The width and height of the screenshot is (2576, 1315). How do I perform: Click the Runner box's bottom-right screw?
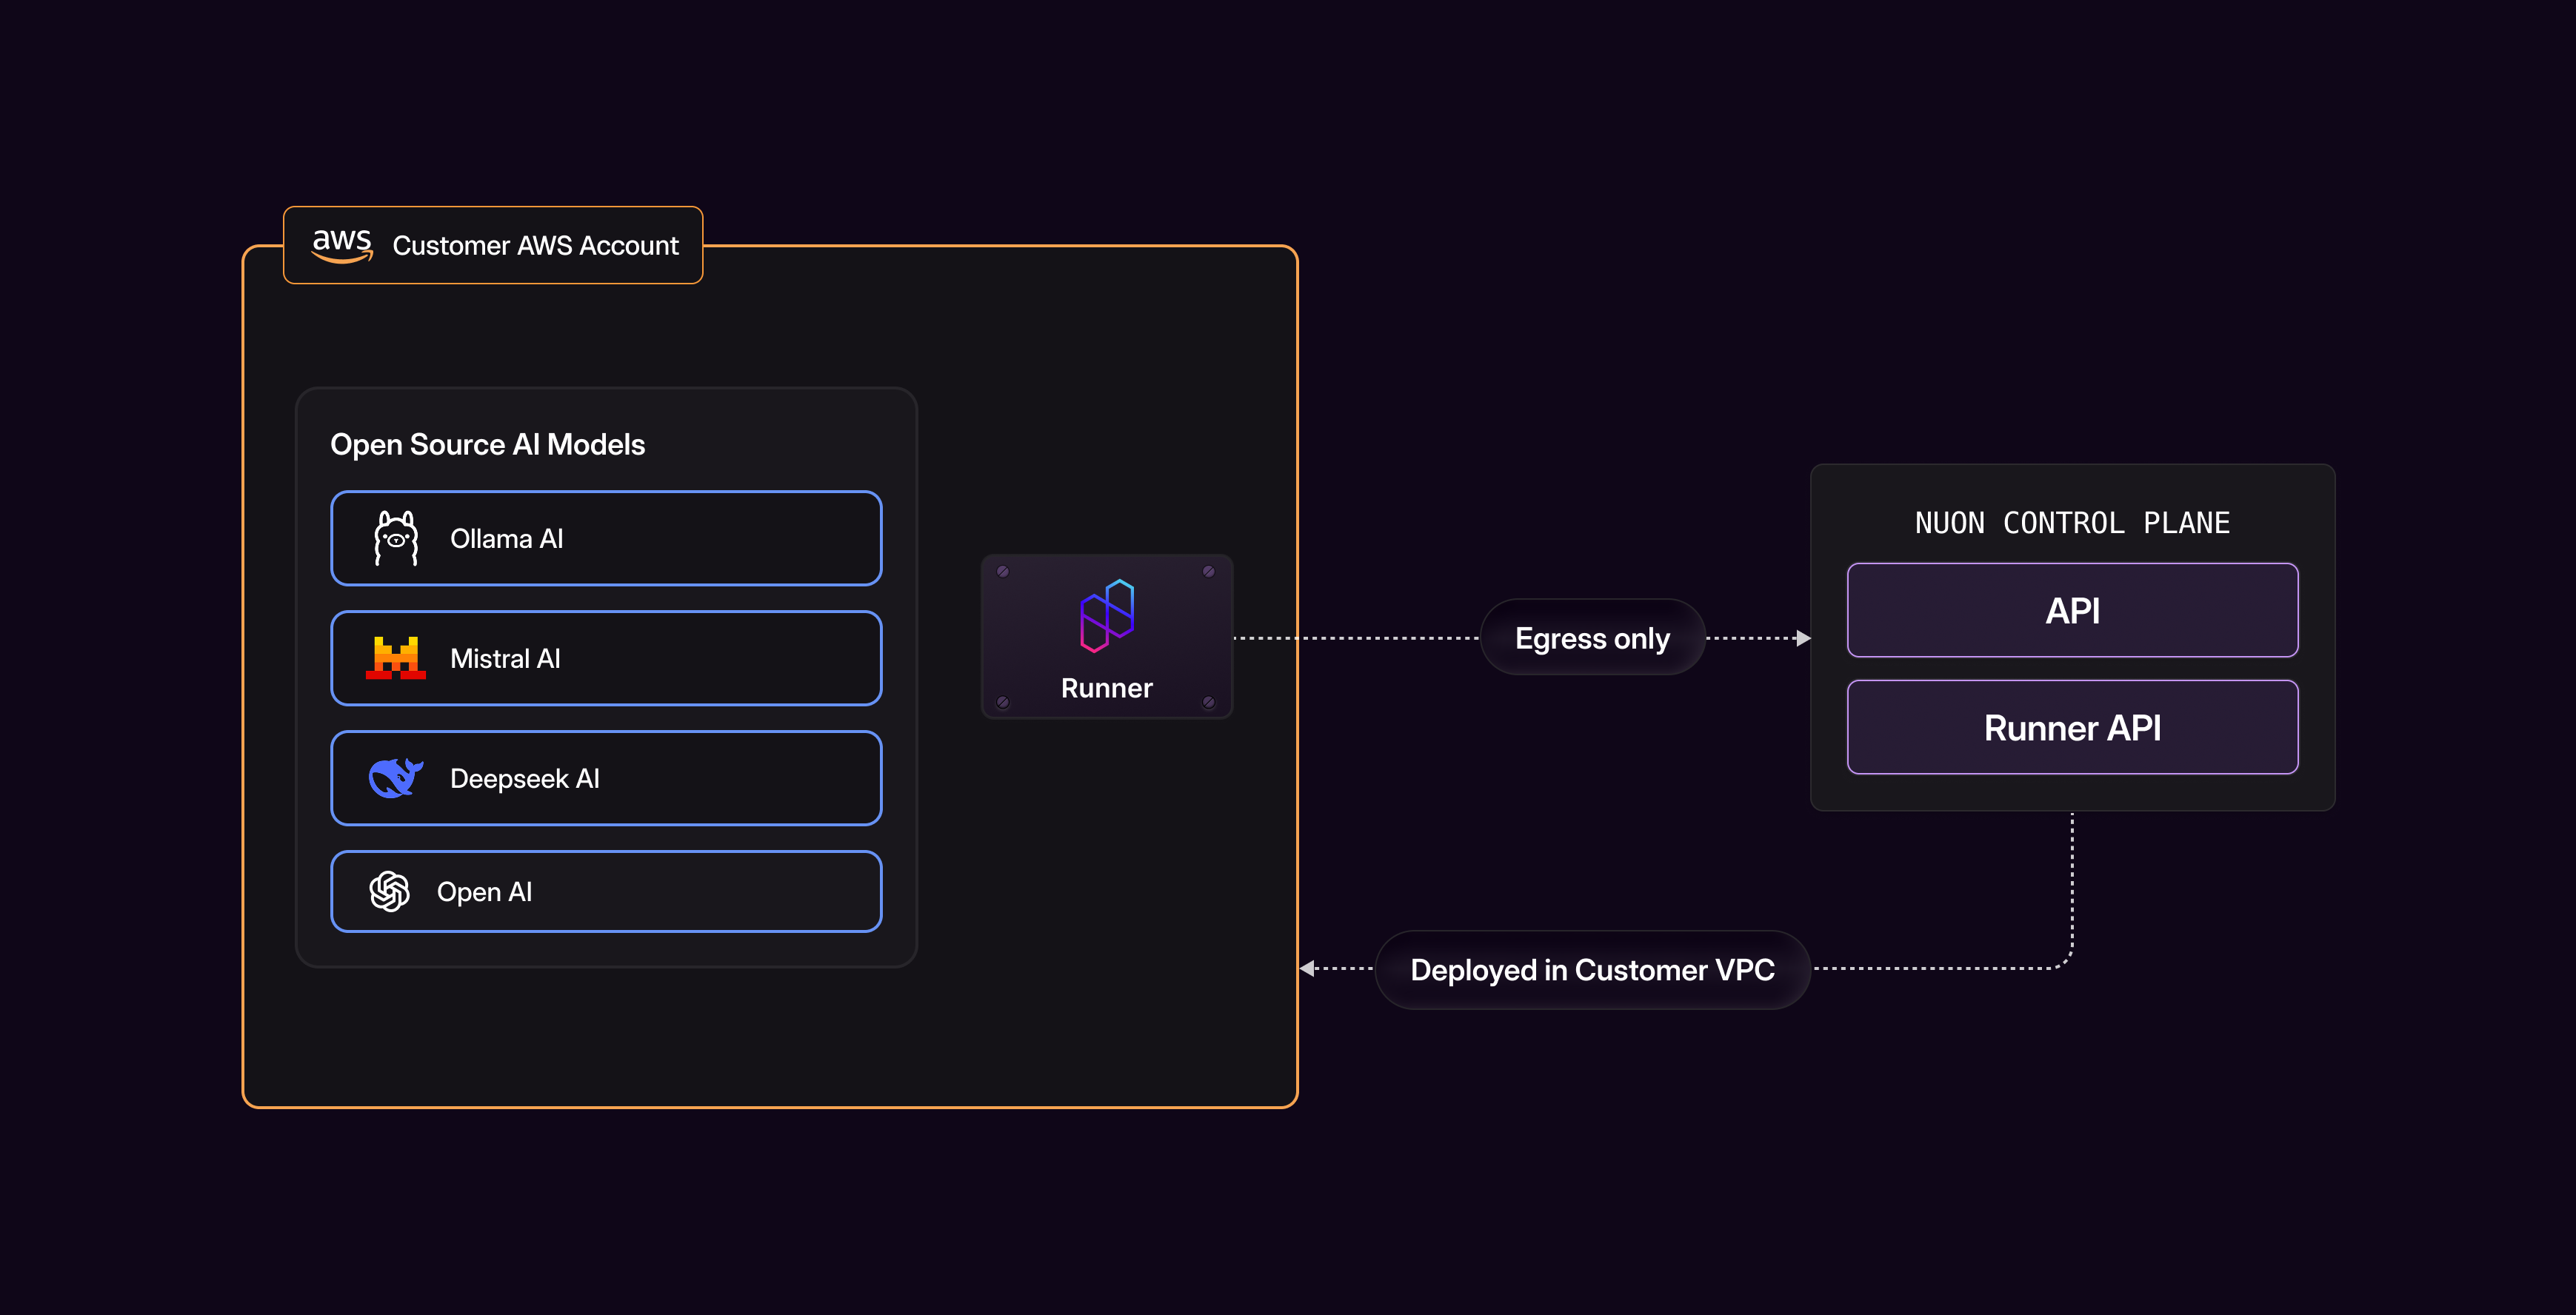[x=1209, y=702]
